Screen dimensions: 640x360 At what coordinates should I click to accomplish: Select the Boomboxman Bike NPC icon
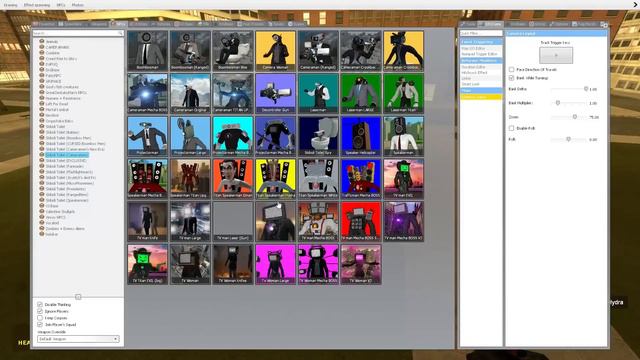point(233,51)
